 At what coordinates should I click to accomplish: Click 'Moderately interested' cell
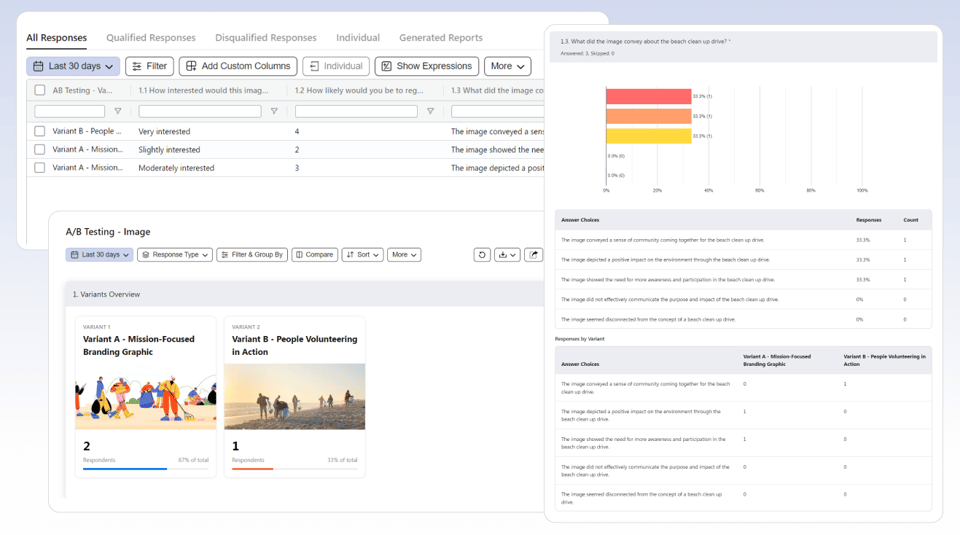pos(176,168)
